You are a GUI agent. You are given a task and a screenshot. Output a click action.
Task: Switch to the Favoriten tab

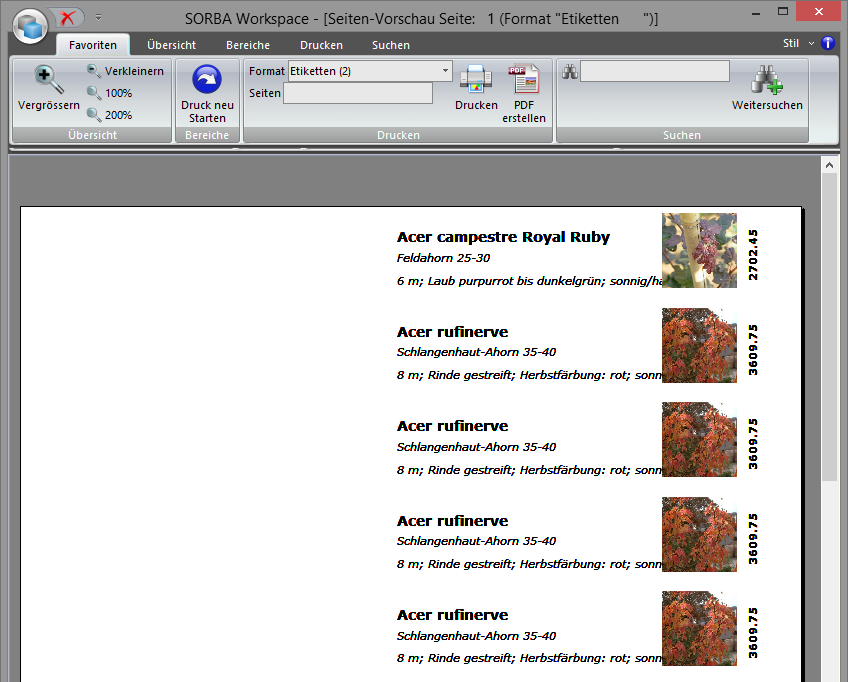[x=92, y=45]
